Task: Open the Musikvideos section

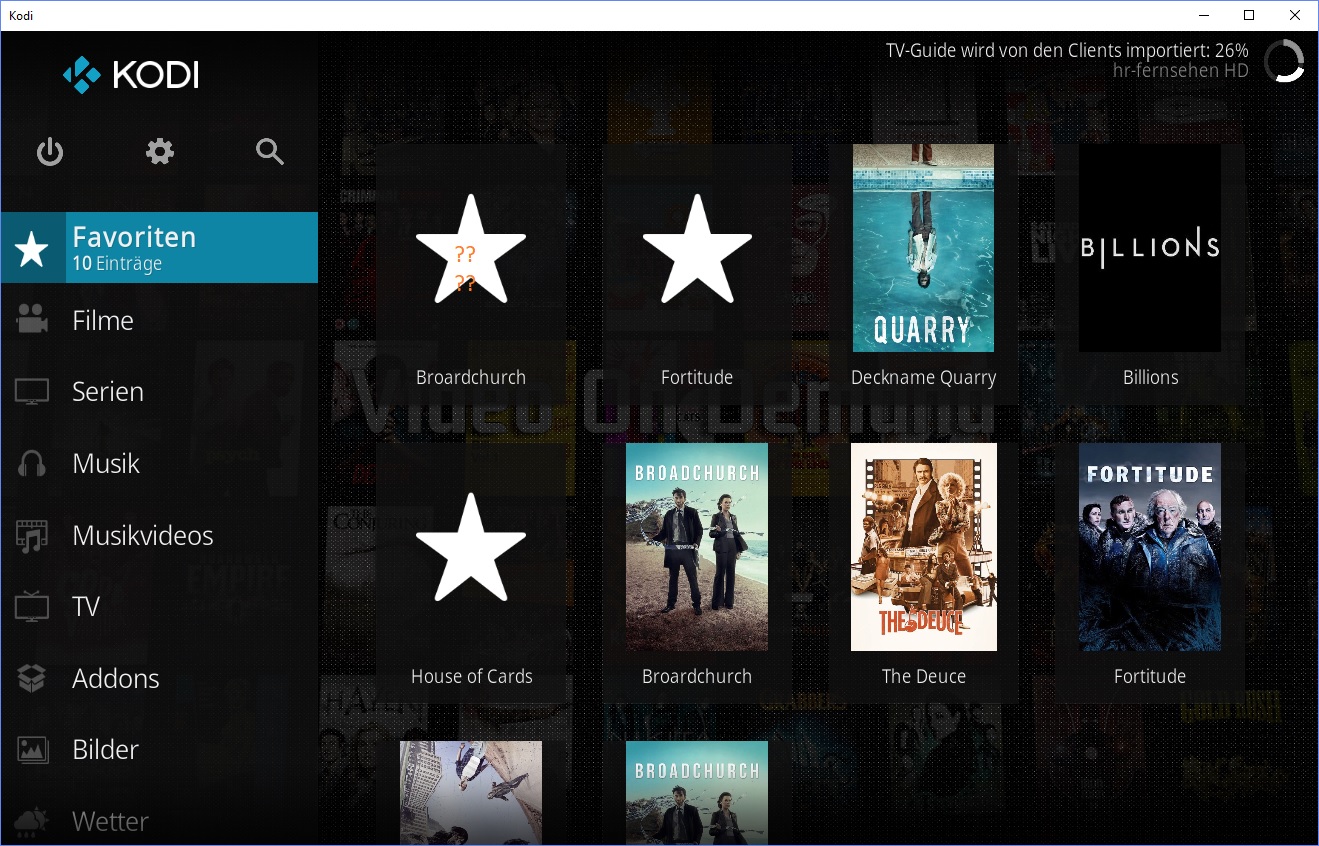Action: (x=159, y=536)
